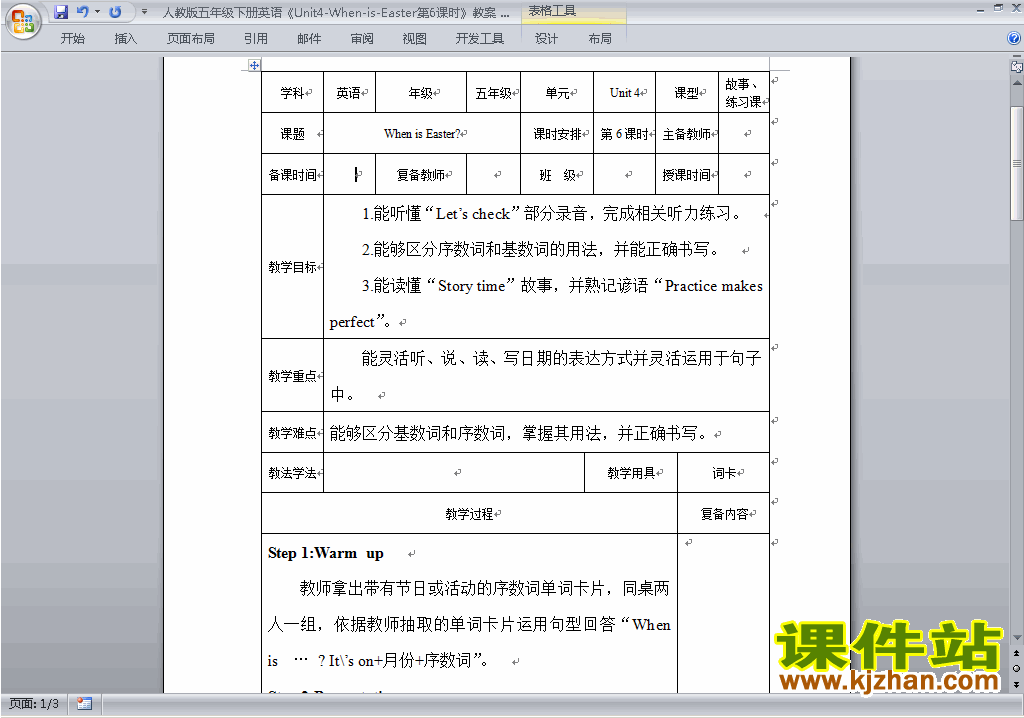Image resolution: width=1024 pixels, height=718 pixels.
Task: Click the 英语 table cell
Action: click(x=349, y=93)
